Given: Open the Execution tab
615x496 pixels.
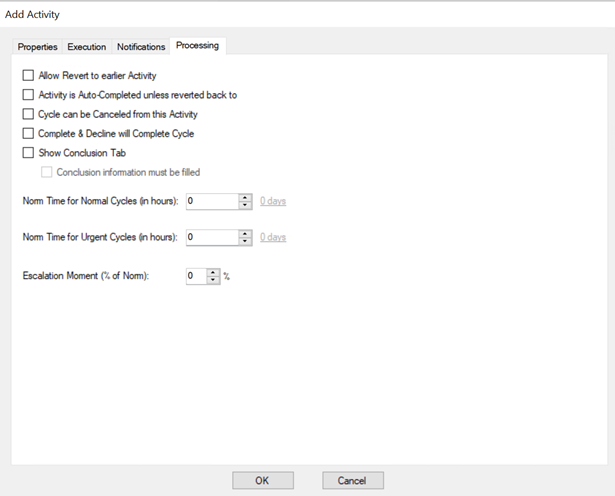Looking at the screenshot, I should tap(87, 47).
